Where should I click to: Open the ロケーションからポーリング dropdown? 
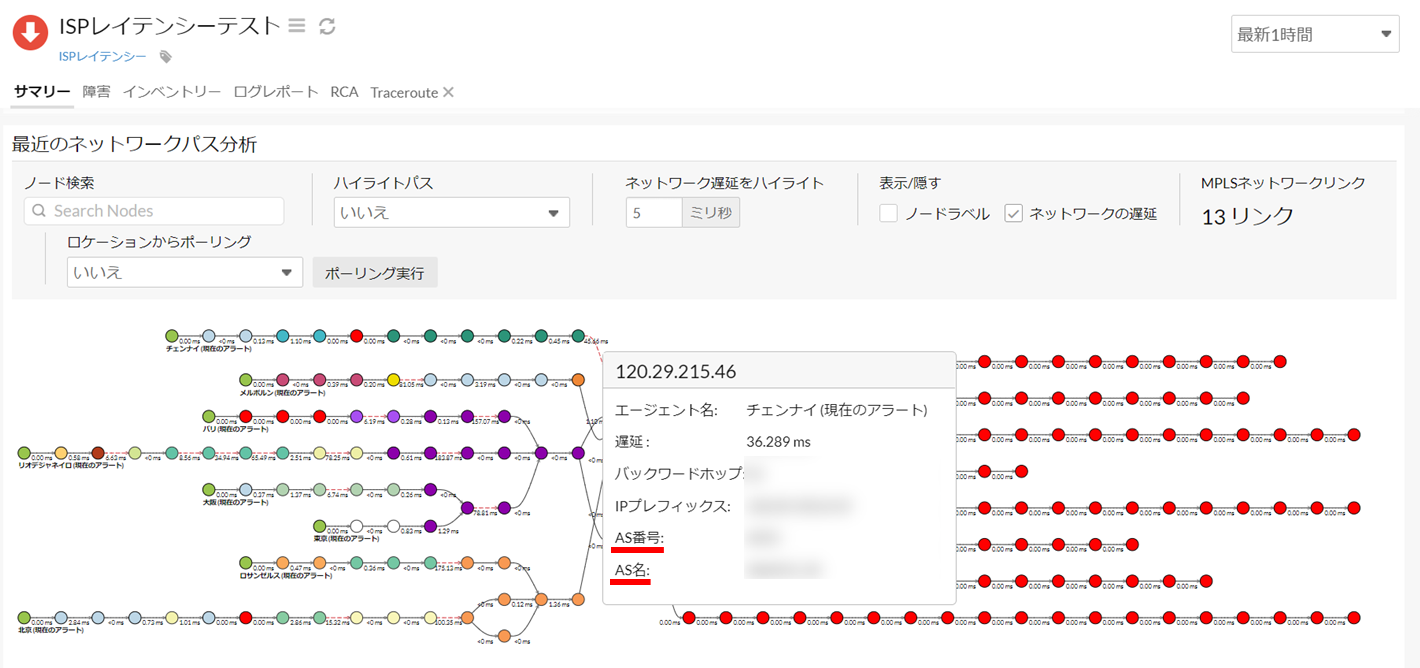pos(184,272)
